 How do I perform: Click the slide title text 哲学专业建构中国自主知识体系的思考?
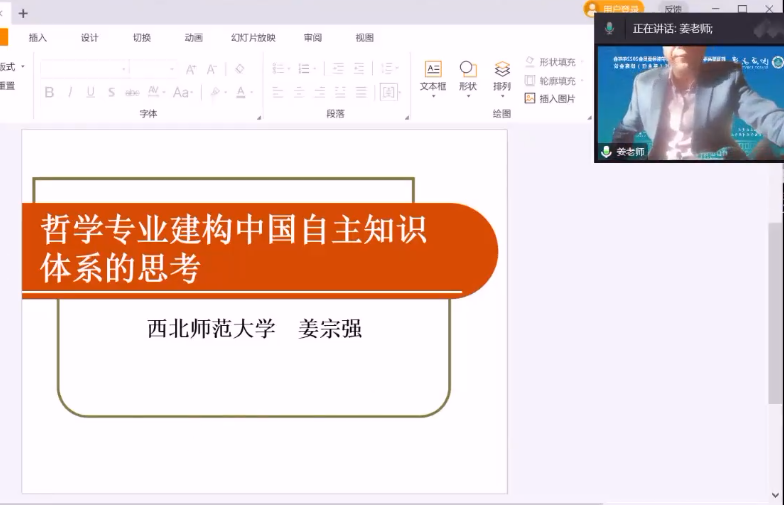(x=234, y=249)
